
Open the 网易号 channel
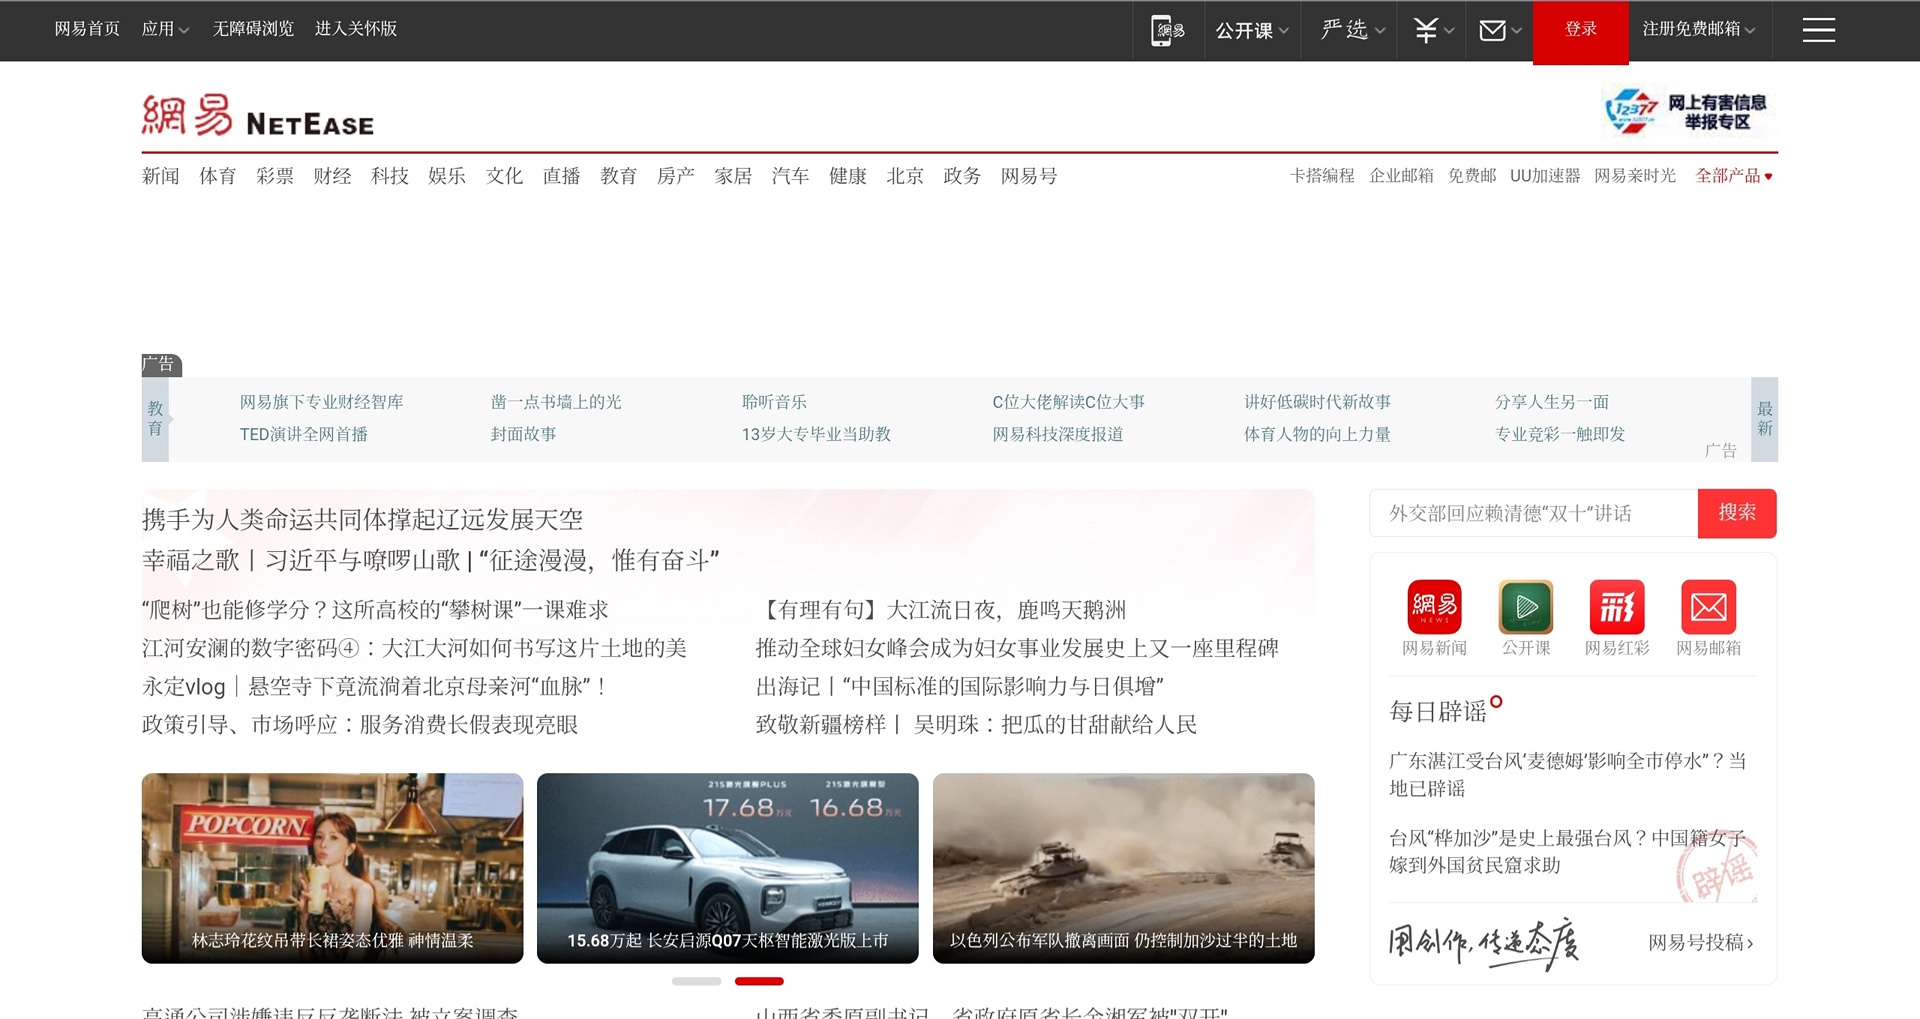coord(1029,176)
